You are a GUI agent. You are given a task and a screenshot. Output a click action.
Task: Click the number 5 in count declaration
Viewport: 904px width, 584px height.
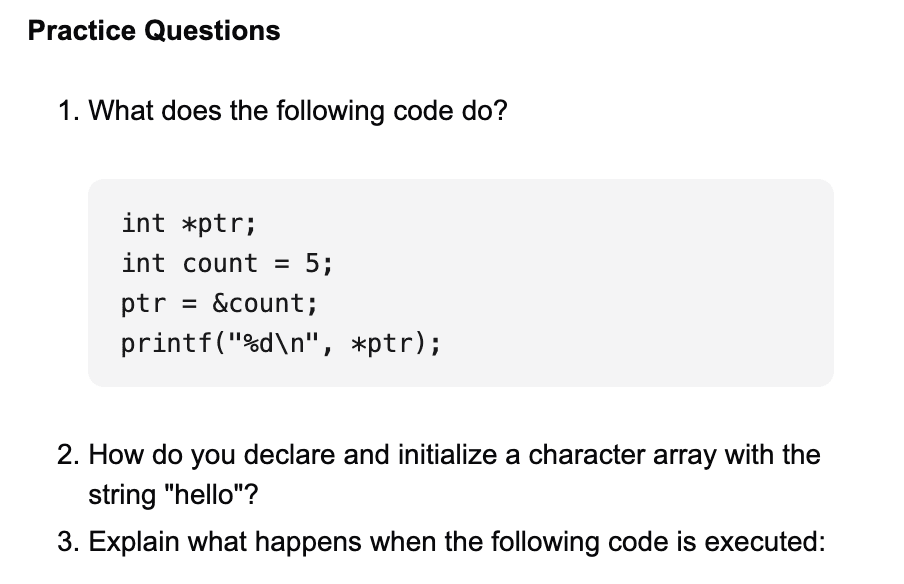312,263
